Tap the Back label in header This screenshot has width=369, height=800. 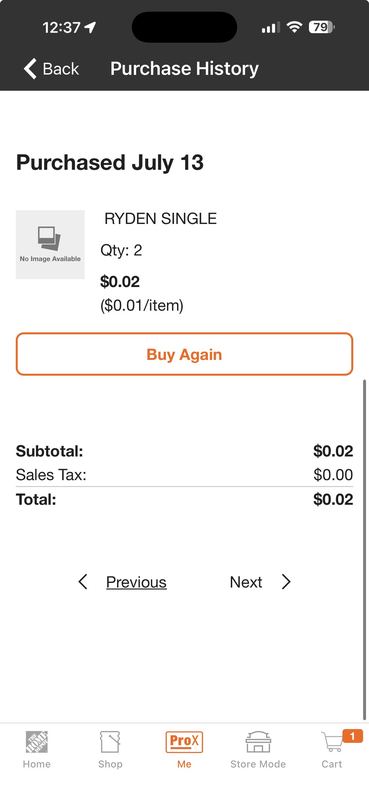click(x=61, y=68)
